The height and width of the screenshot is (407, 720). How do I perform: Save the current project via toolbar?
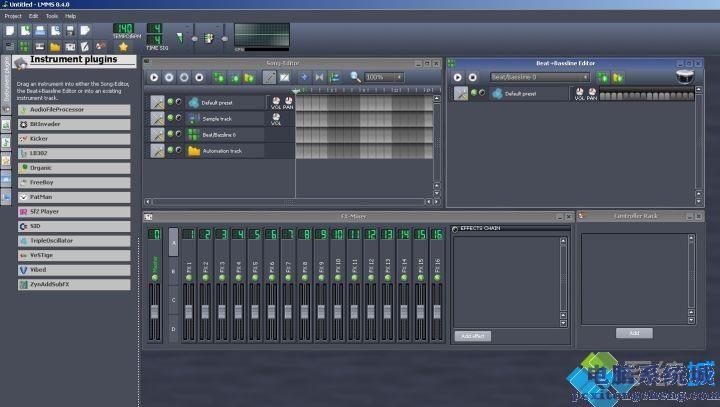[70, 31]
